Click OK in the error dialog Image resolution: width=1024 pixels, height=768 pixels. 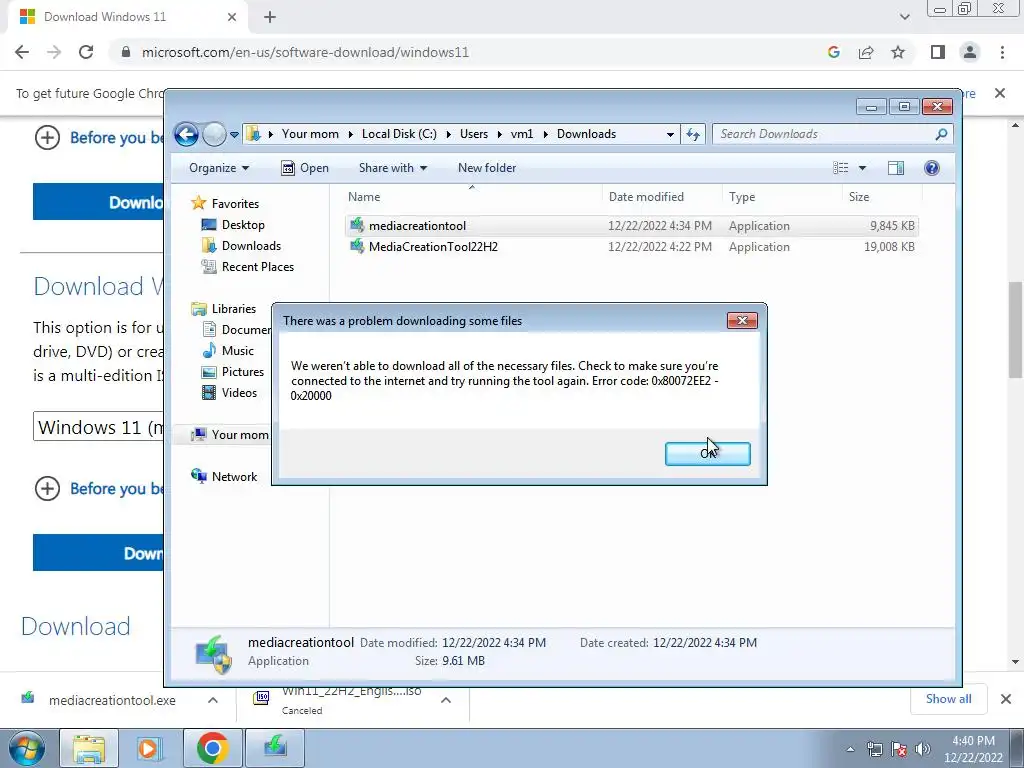(707, 454)
